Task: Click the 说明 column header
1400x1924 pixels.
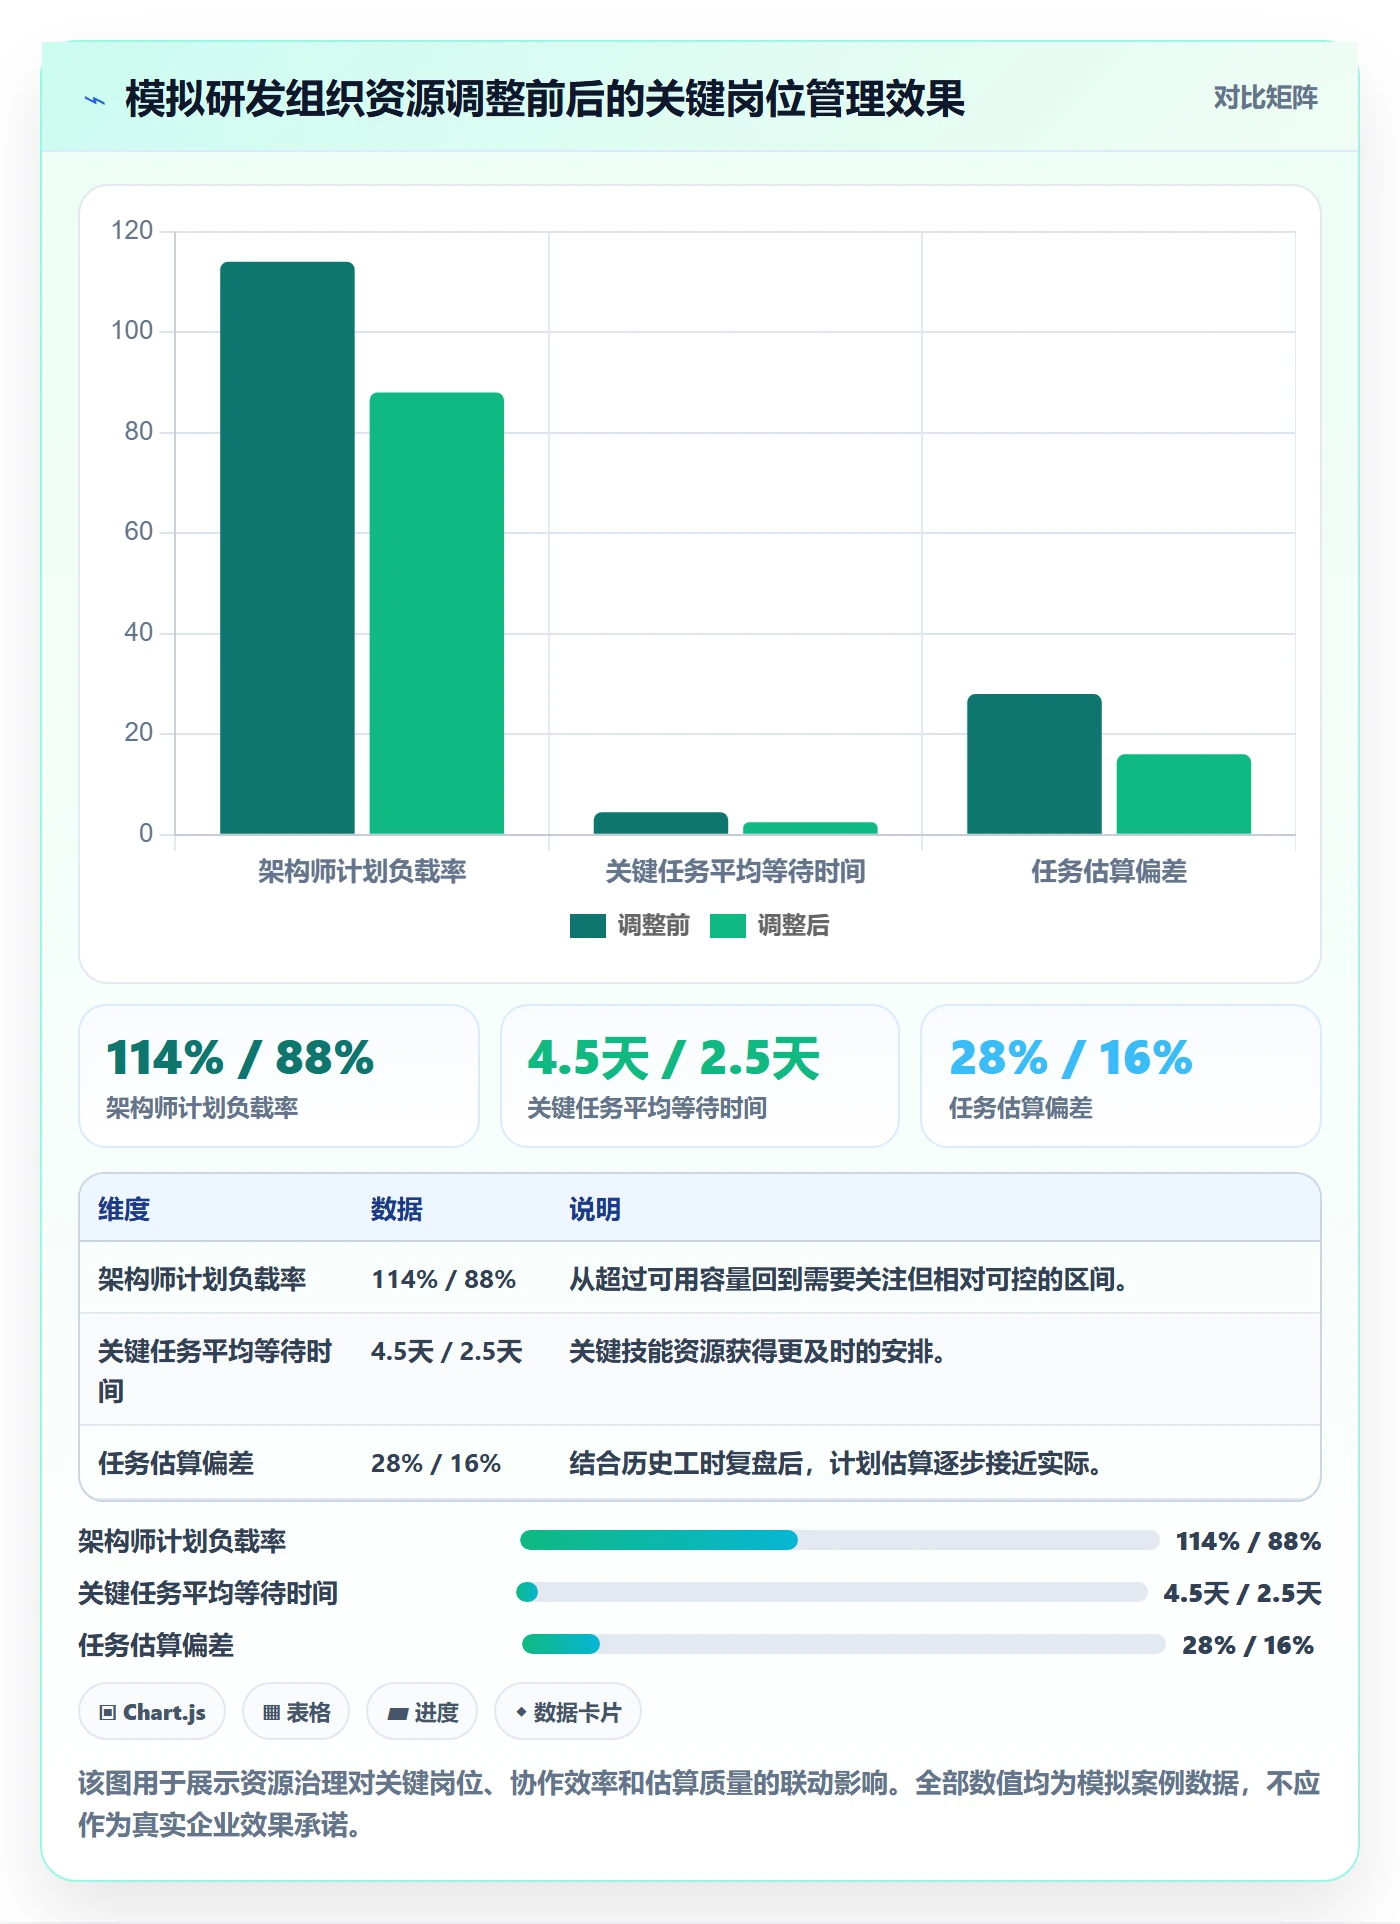Action: click(x=595, y=1209)
